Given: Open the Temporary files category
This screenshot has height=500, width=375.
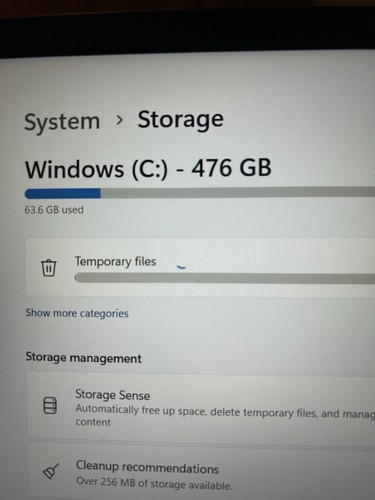Looking at the screenshot, I should coord(200,267).
